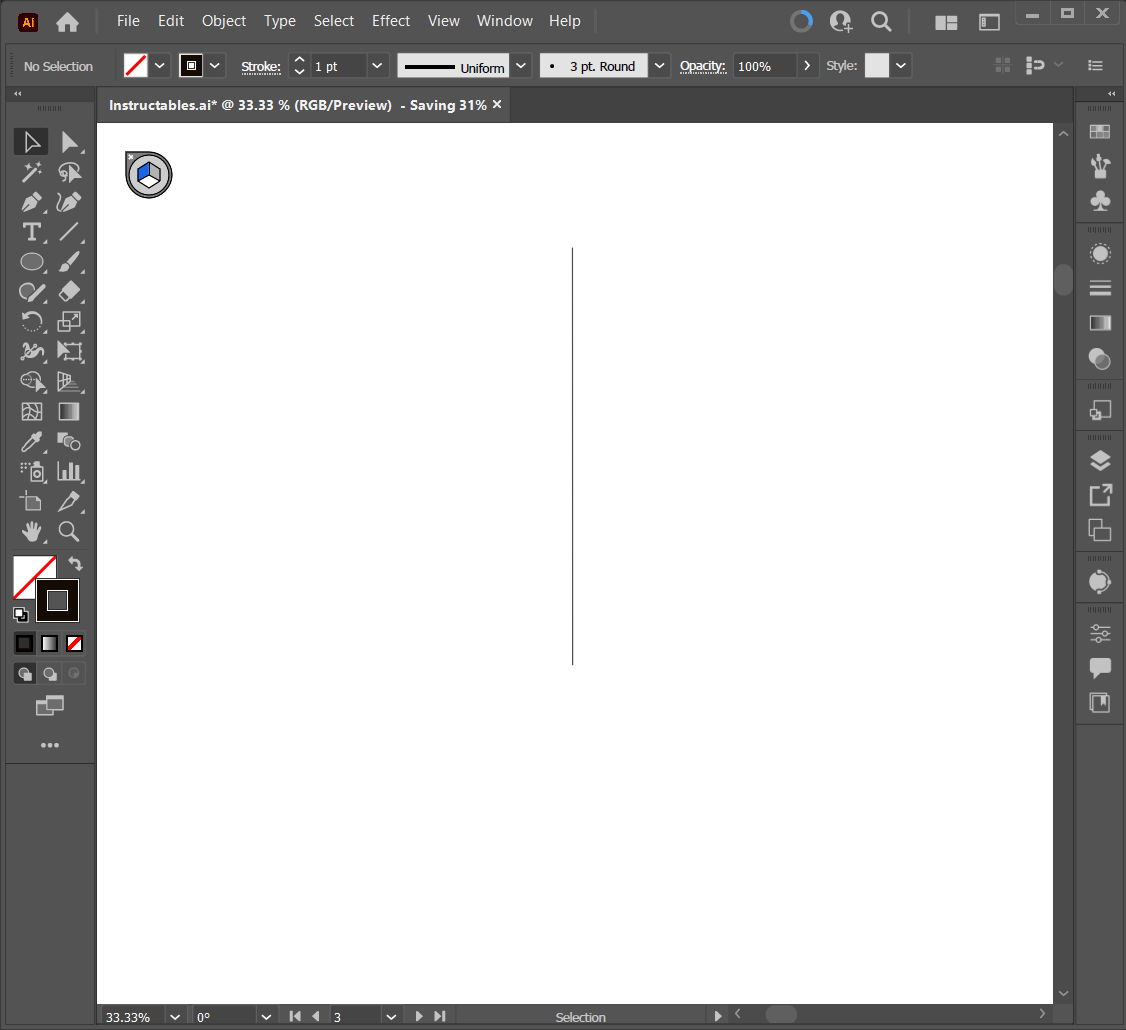Set the fill color to None
This screenshot has width=1126, height=1030.
click(x=74, y=643)
